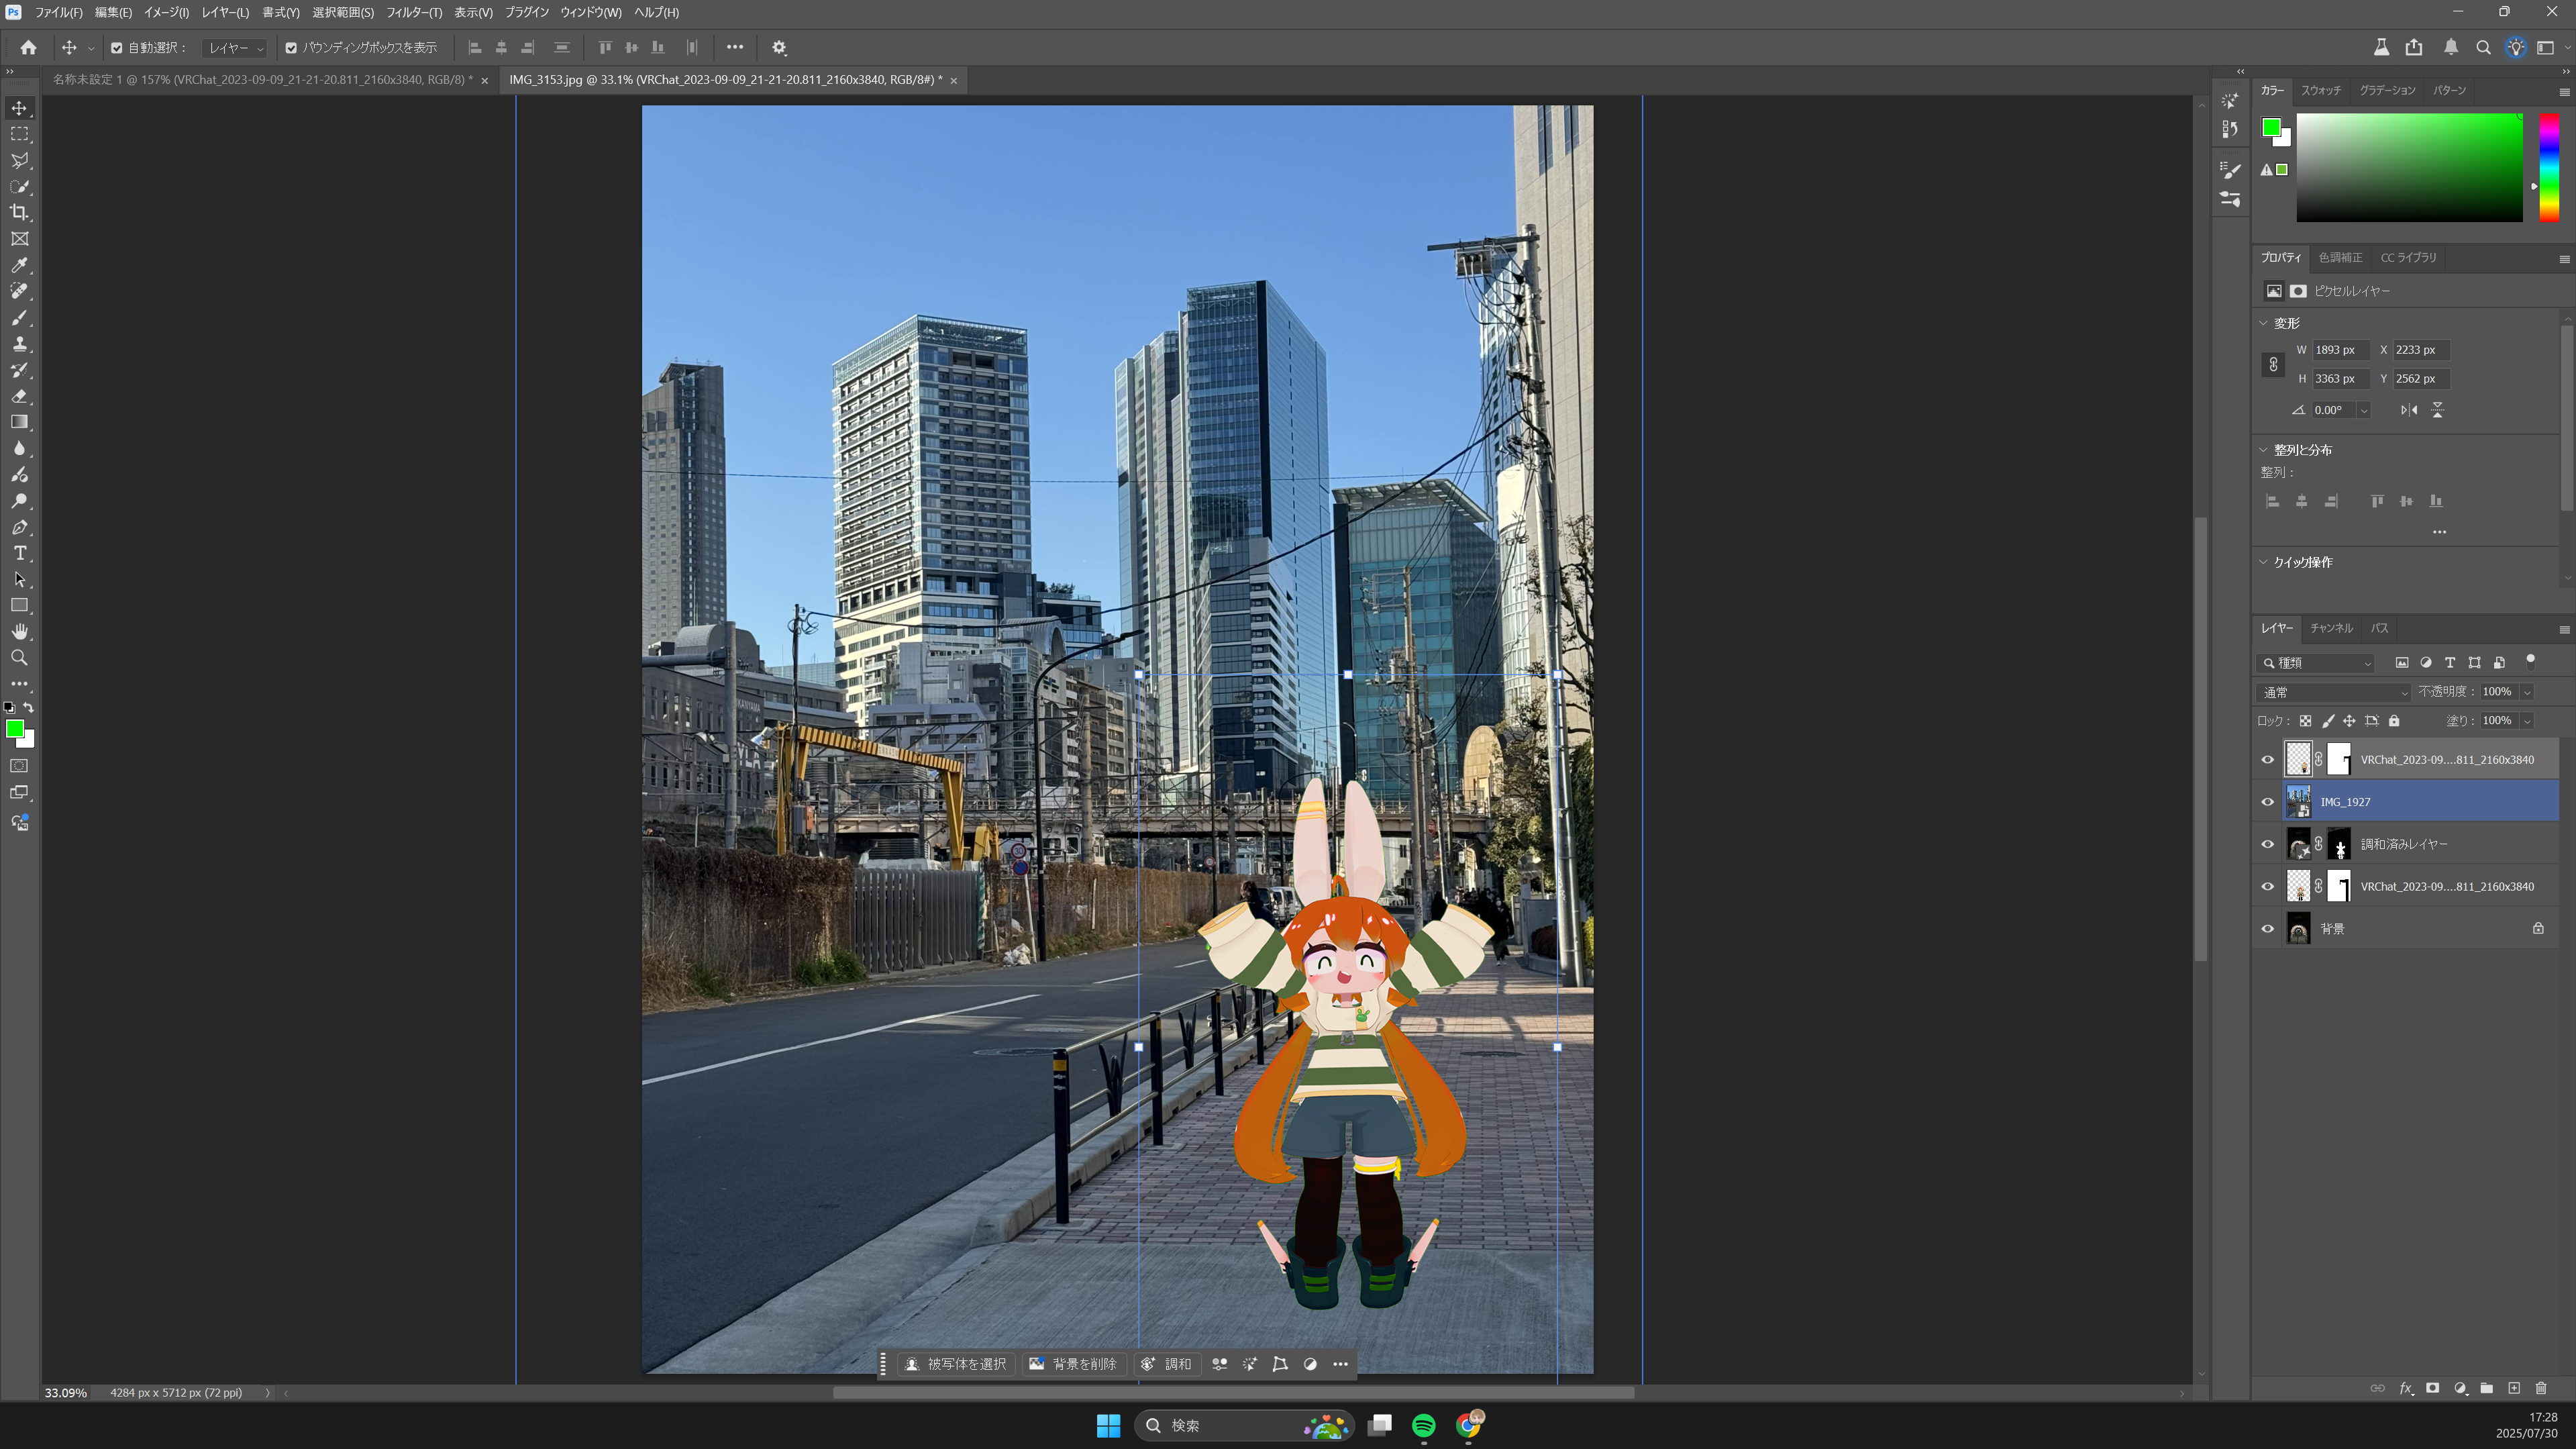The width and height of the screenshot is (2576, 1449).
Task: Select the Rectangular Marquee tool
Action: 19,134
